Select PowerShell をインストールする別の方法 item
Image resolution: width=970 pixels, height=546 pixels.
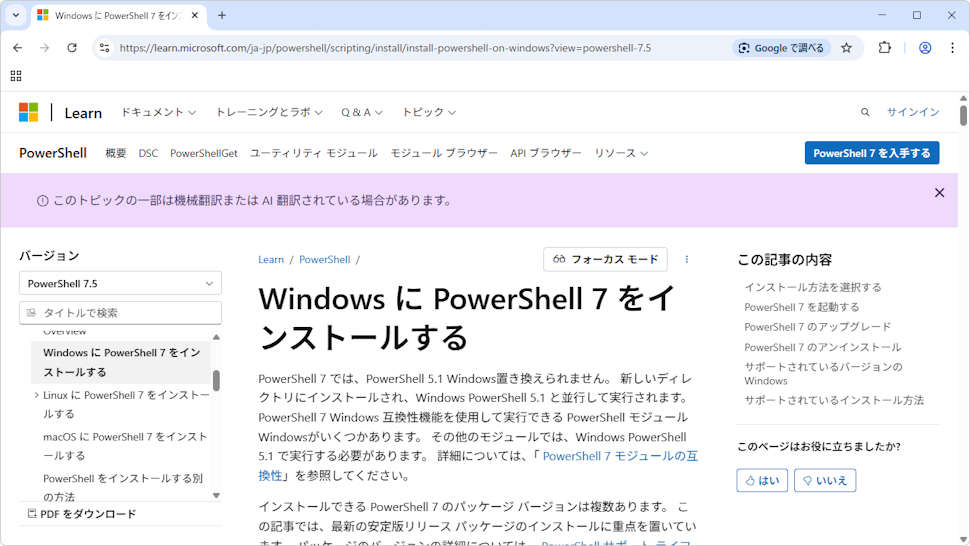tap(122, 487)
